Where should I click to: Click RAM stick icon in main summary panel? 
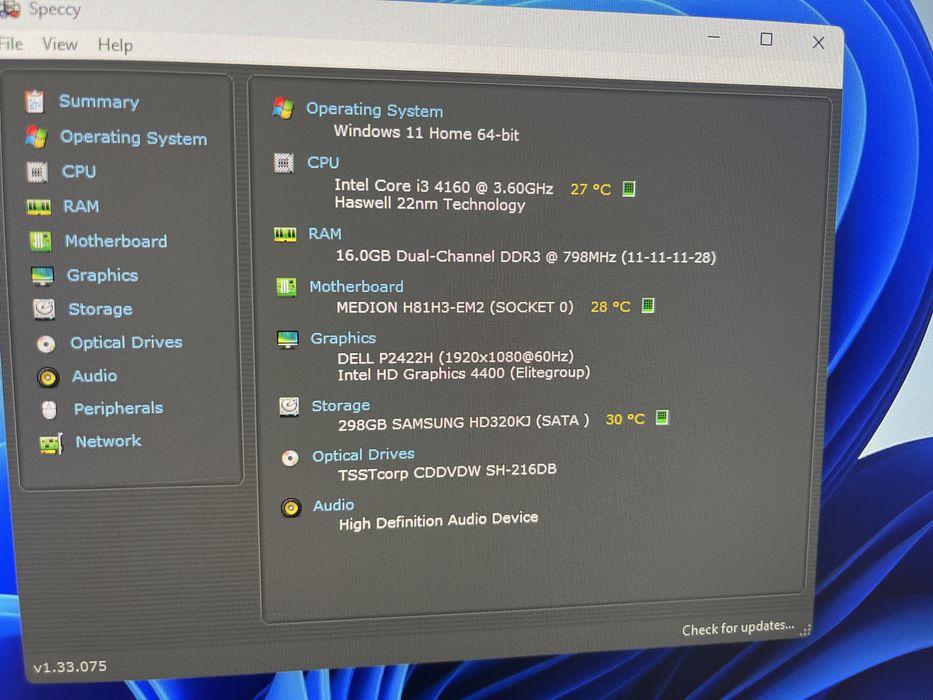[285, 235]
